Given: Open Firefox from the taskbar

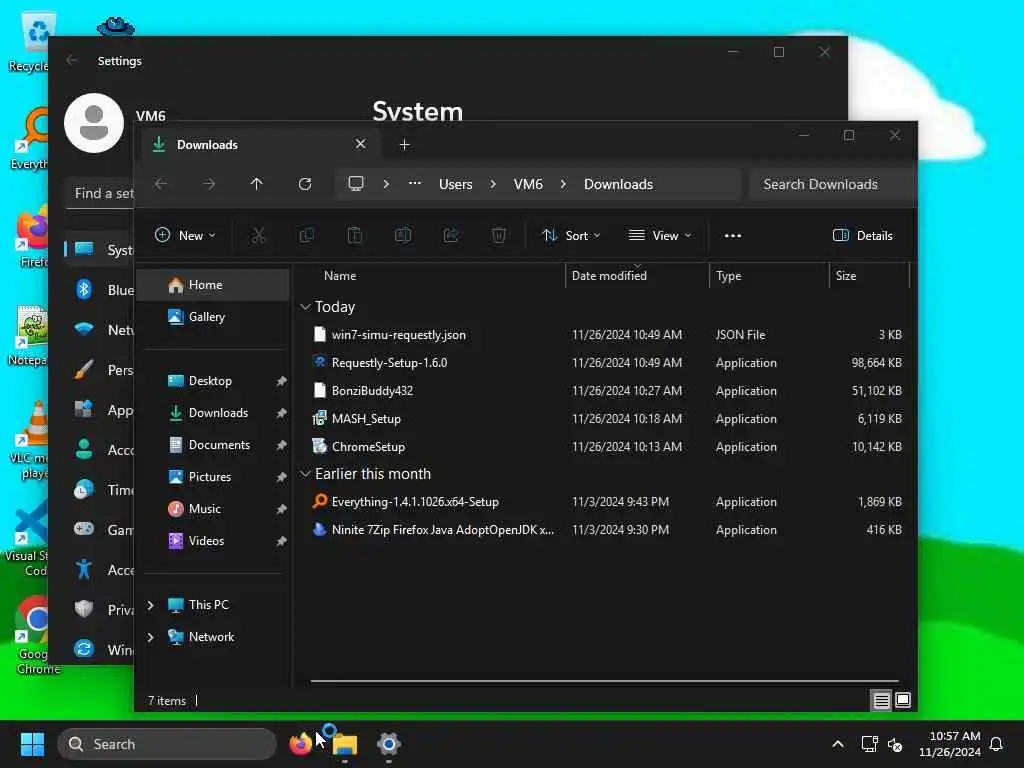Looking at the screenshot, I should 301,744.
